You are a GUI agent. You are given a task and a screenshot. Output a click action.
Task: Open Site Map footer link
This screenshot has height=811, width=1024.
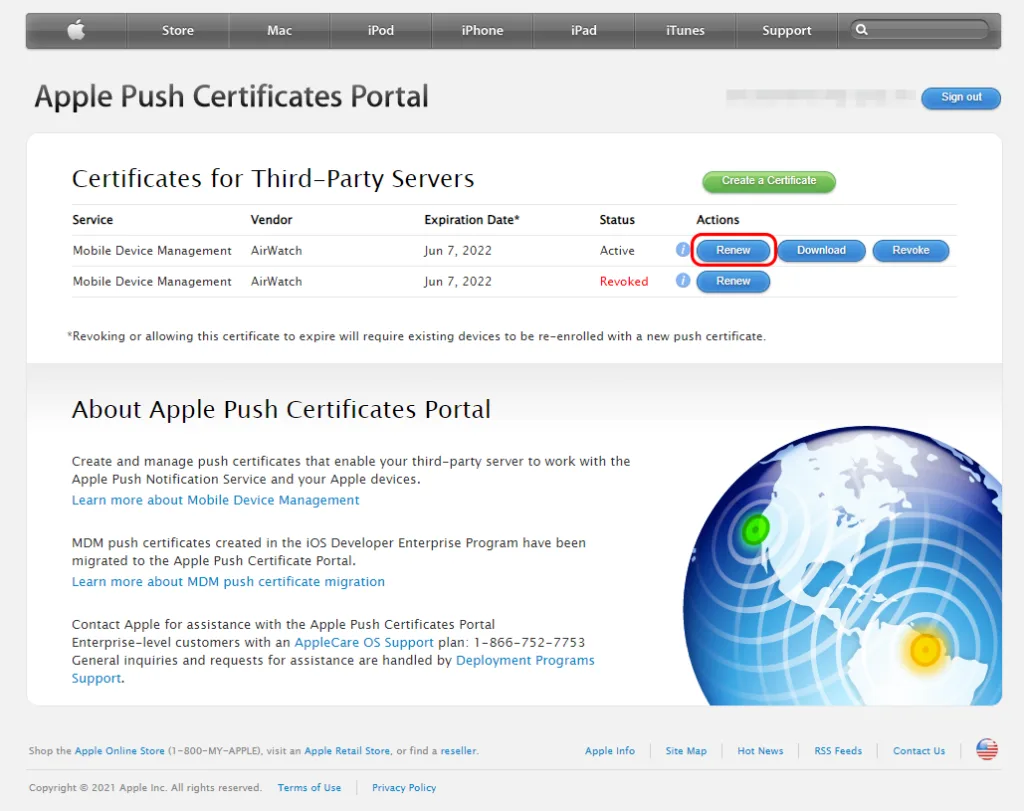[x=686, y=751]
